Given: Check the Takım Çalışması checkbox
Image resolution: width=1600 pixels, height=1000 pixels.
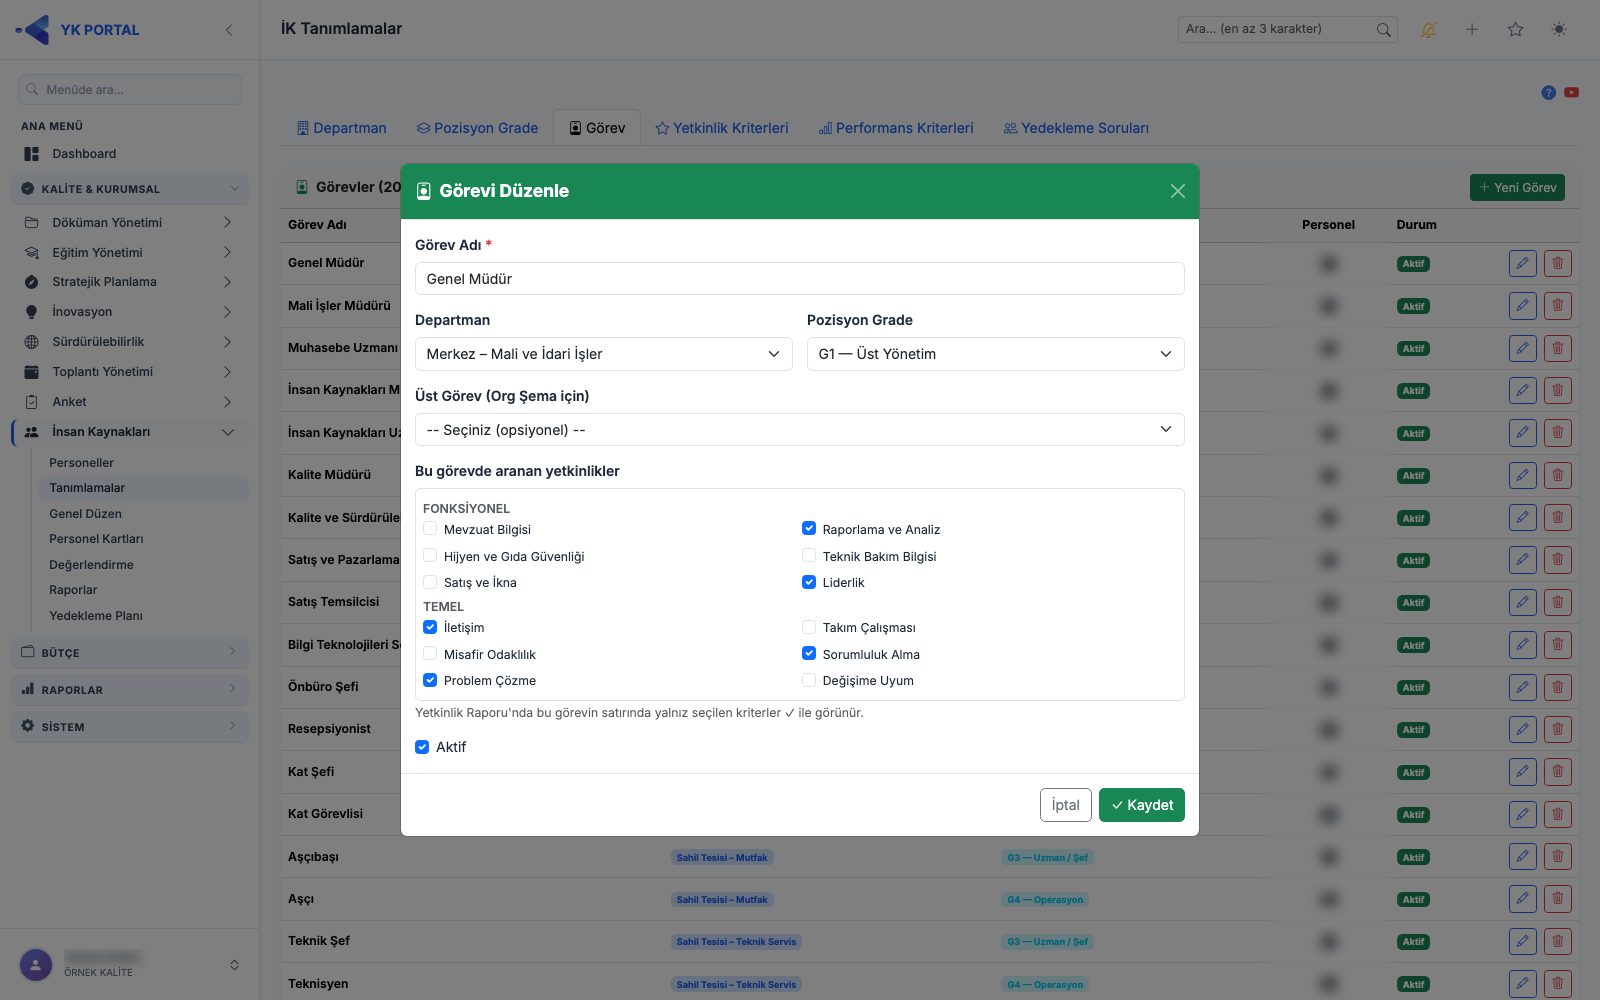Looking at the screenshot, I should [809, 627].
